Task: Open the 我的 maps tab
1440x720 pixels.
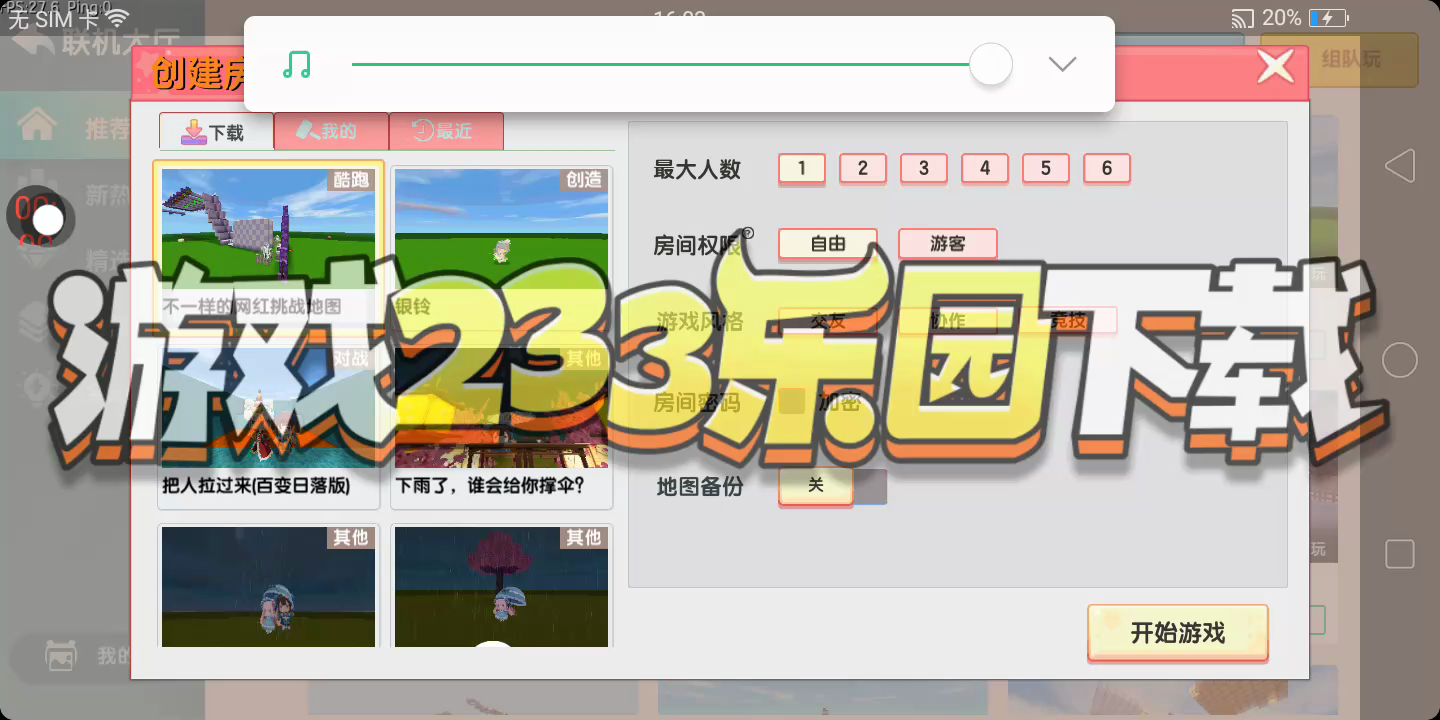Action: 330,132
